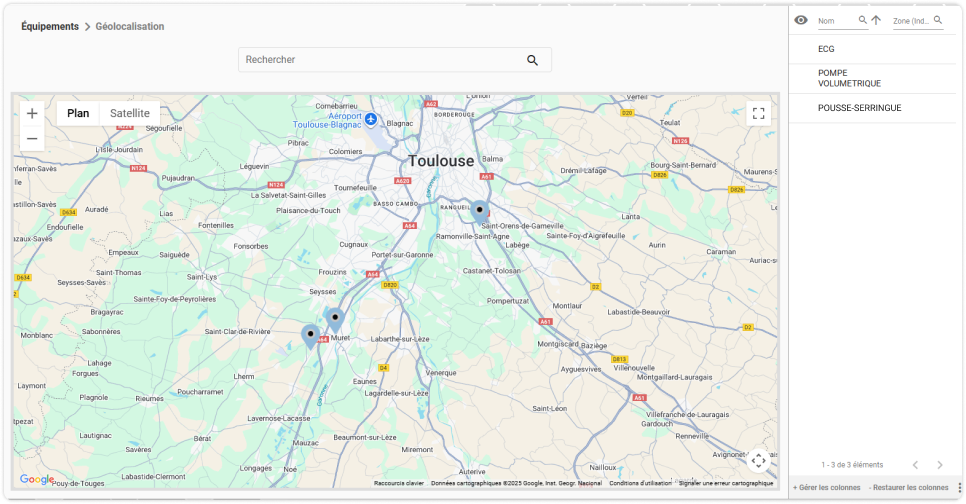Click the Zone column search icon
The image size is (966, 504).
click(938, 20)
